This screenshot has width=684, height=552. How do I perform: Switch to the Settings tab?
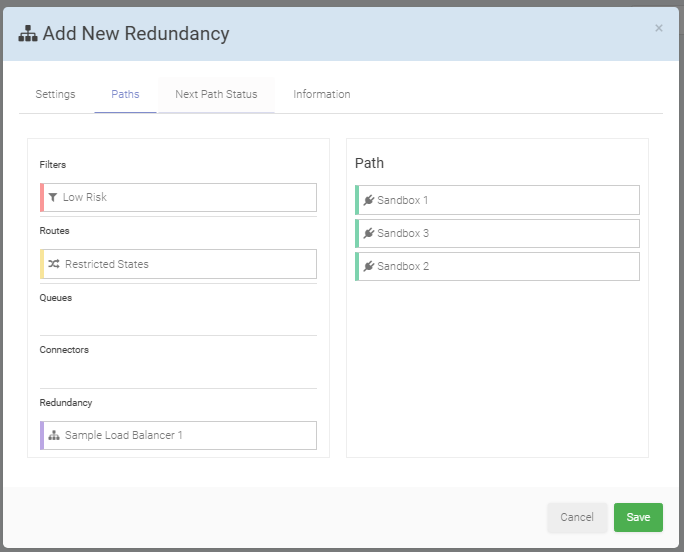click(55, 94)
